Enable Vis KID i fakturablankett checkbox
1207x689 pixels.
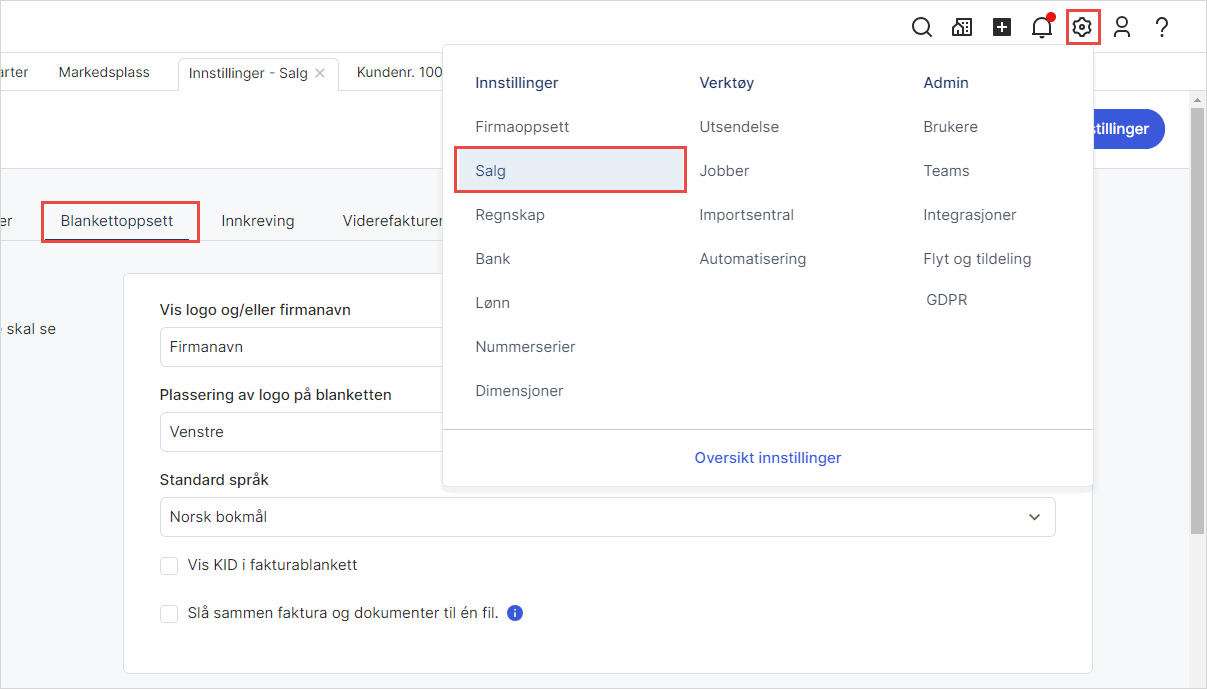tap(169, 566)
